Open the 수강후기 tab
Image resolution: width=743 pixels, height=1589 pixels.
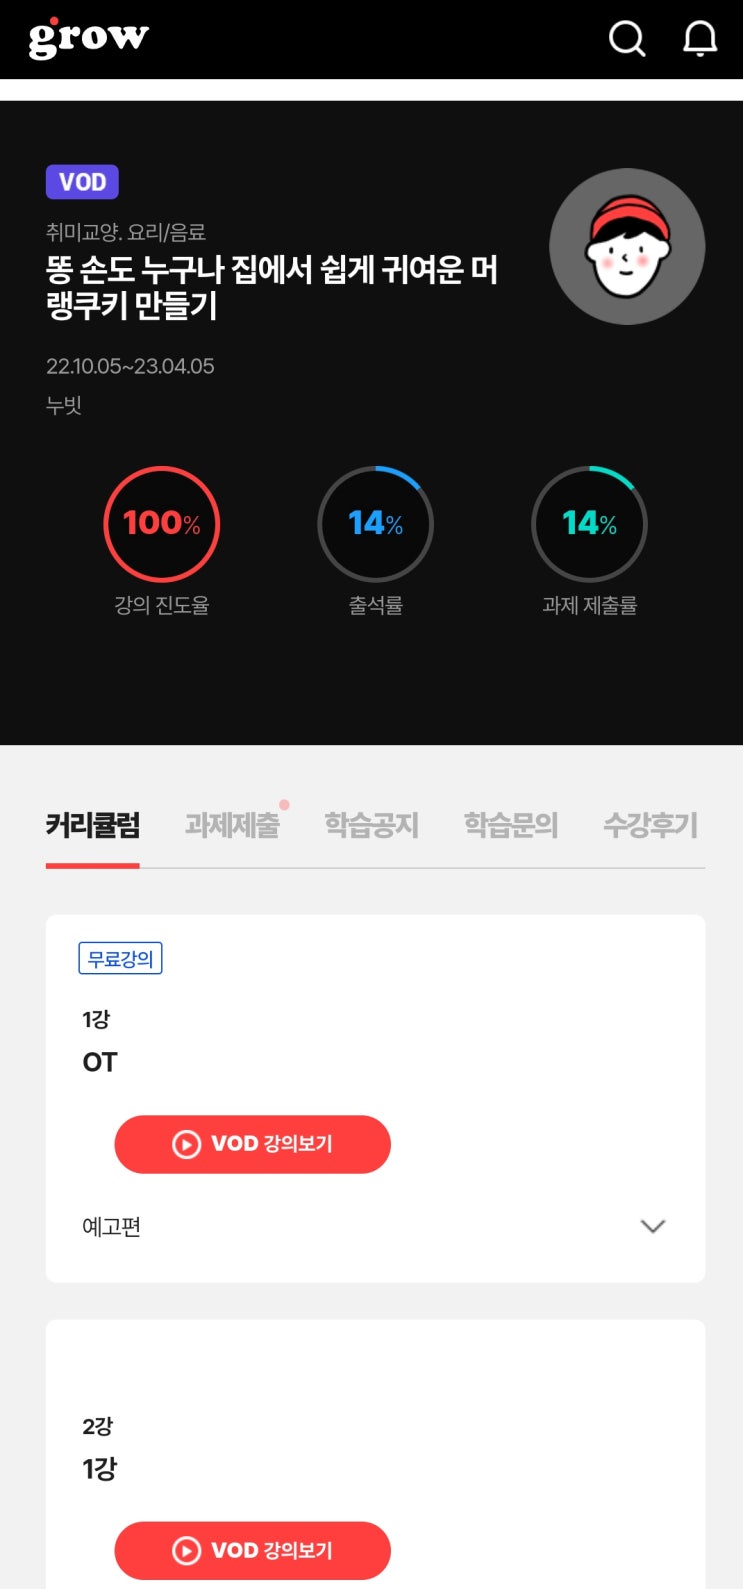(x=650, y=825)
